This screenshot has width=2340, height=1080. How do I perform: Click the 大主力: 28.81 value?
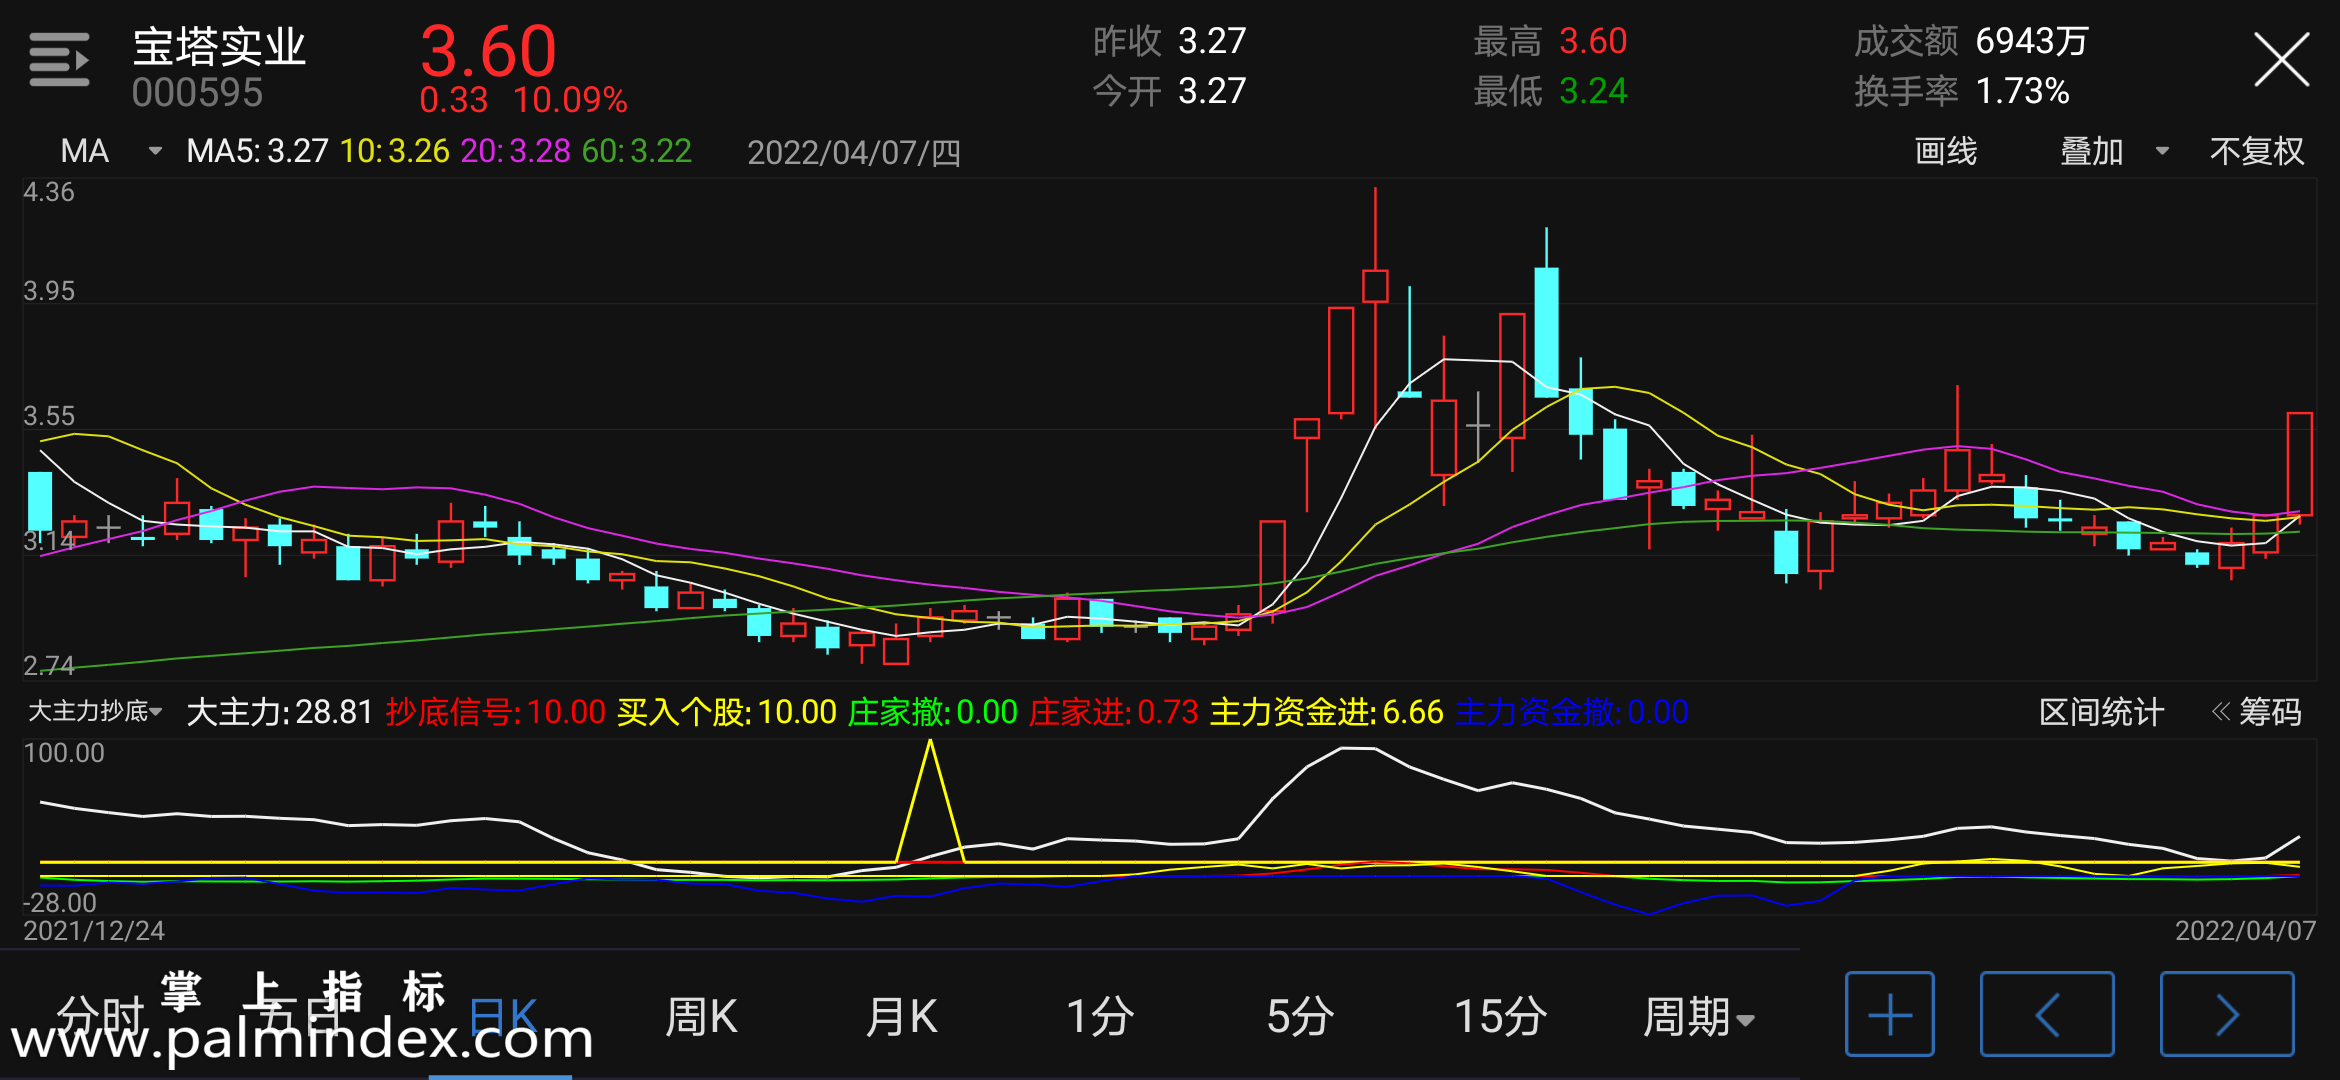tap(280, 712)
